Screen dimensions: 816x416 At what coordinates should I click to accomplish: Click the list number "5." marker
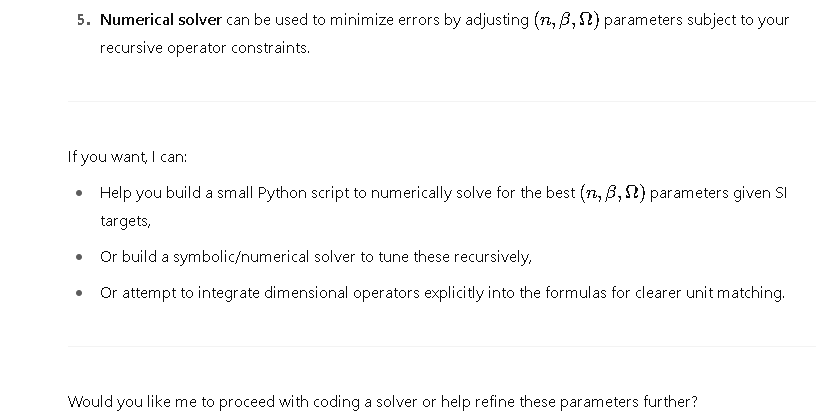tap(84, 20)
